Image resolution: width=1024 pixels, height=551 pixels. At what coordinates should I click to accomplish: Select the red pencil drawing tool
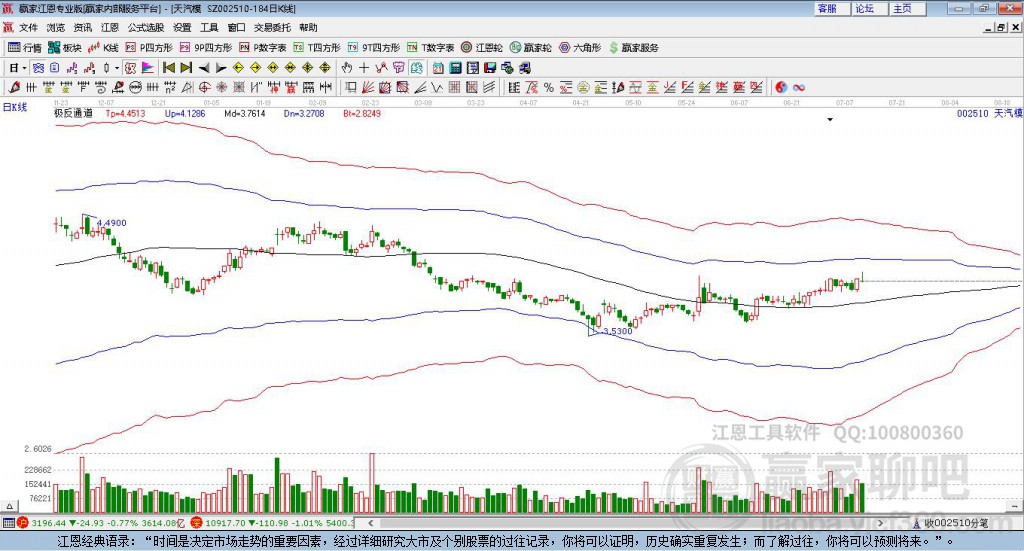tap(14, 87)
